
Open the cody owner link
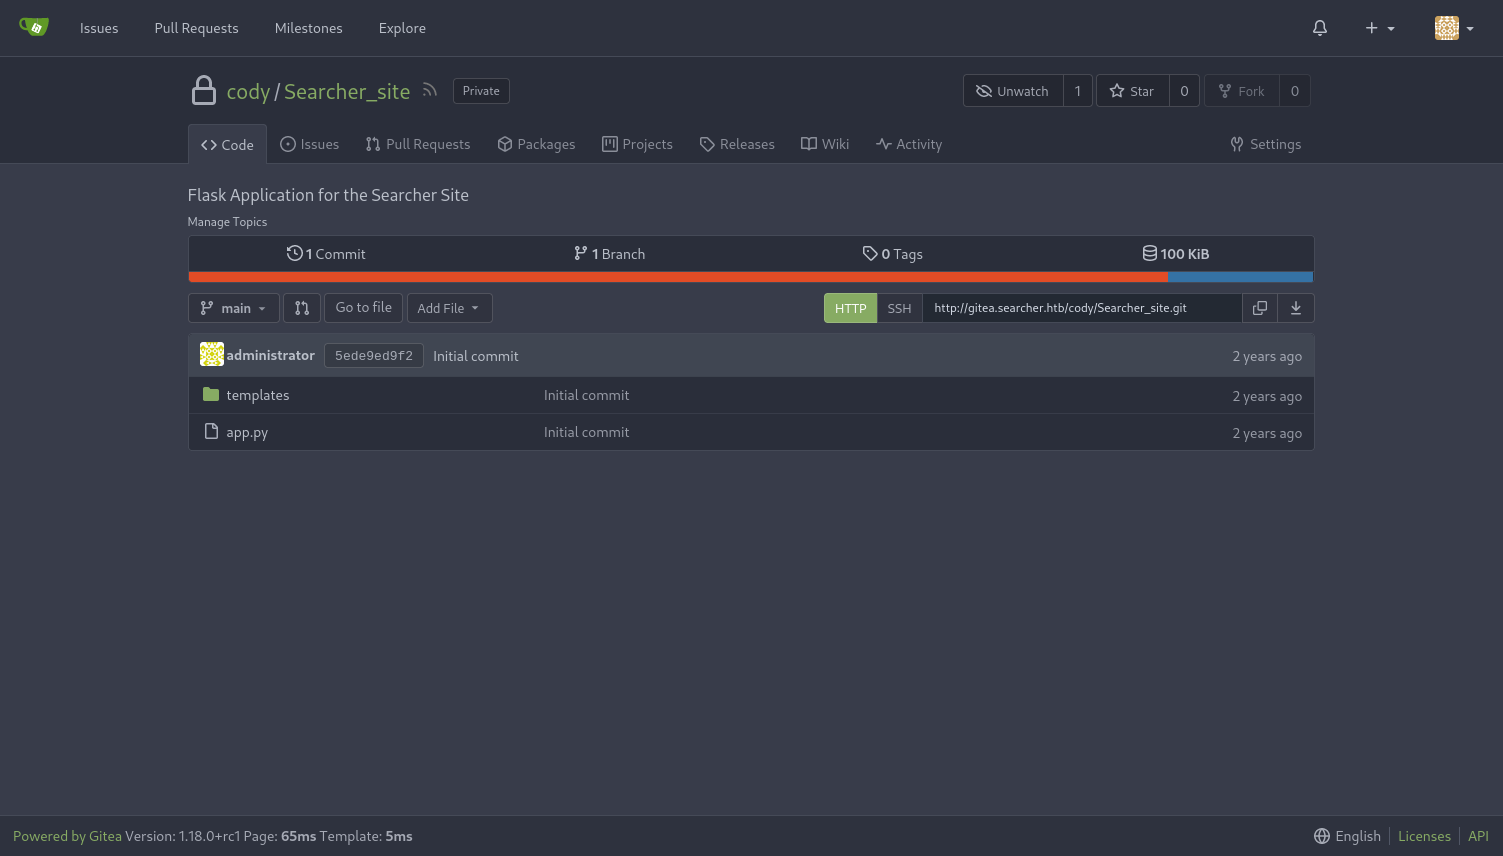click(x=248, y=91)
